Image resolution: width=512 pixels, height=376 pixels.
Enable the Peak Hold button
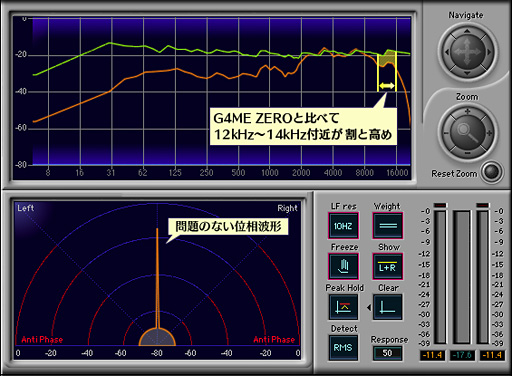click(343, 307)
